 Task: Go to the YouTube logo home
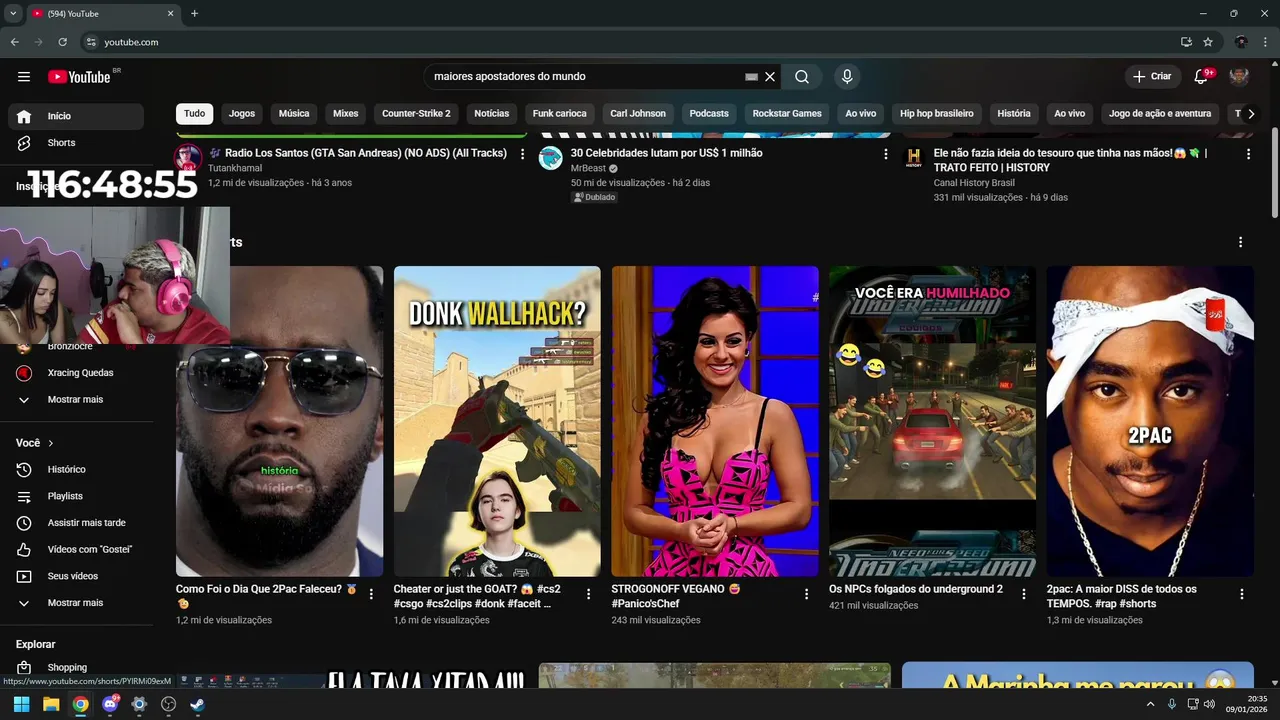click(x=79, y=77)
